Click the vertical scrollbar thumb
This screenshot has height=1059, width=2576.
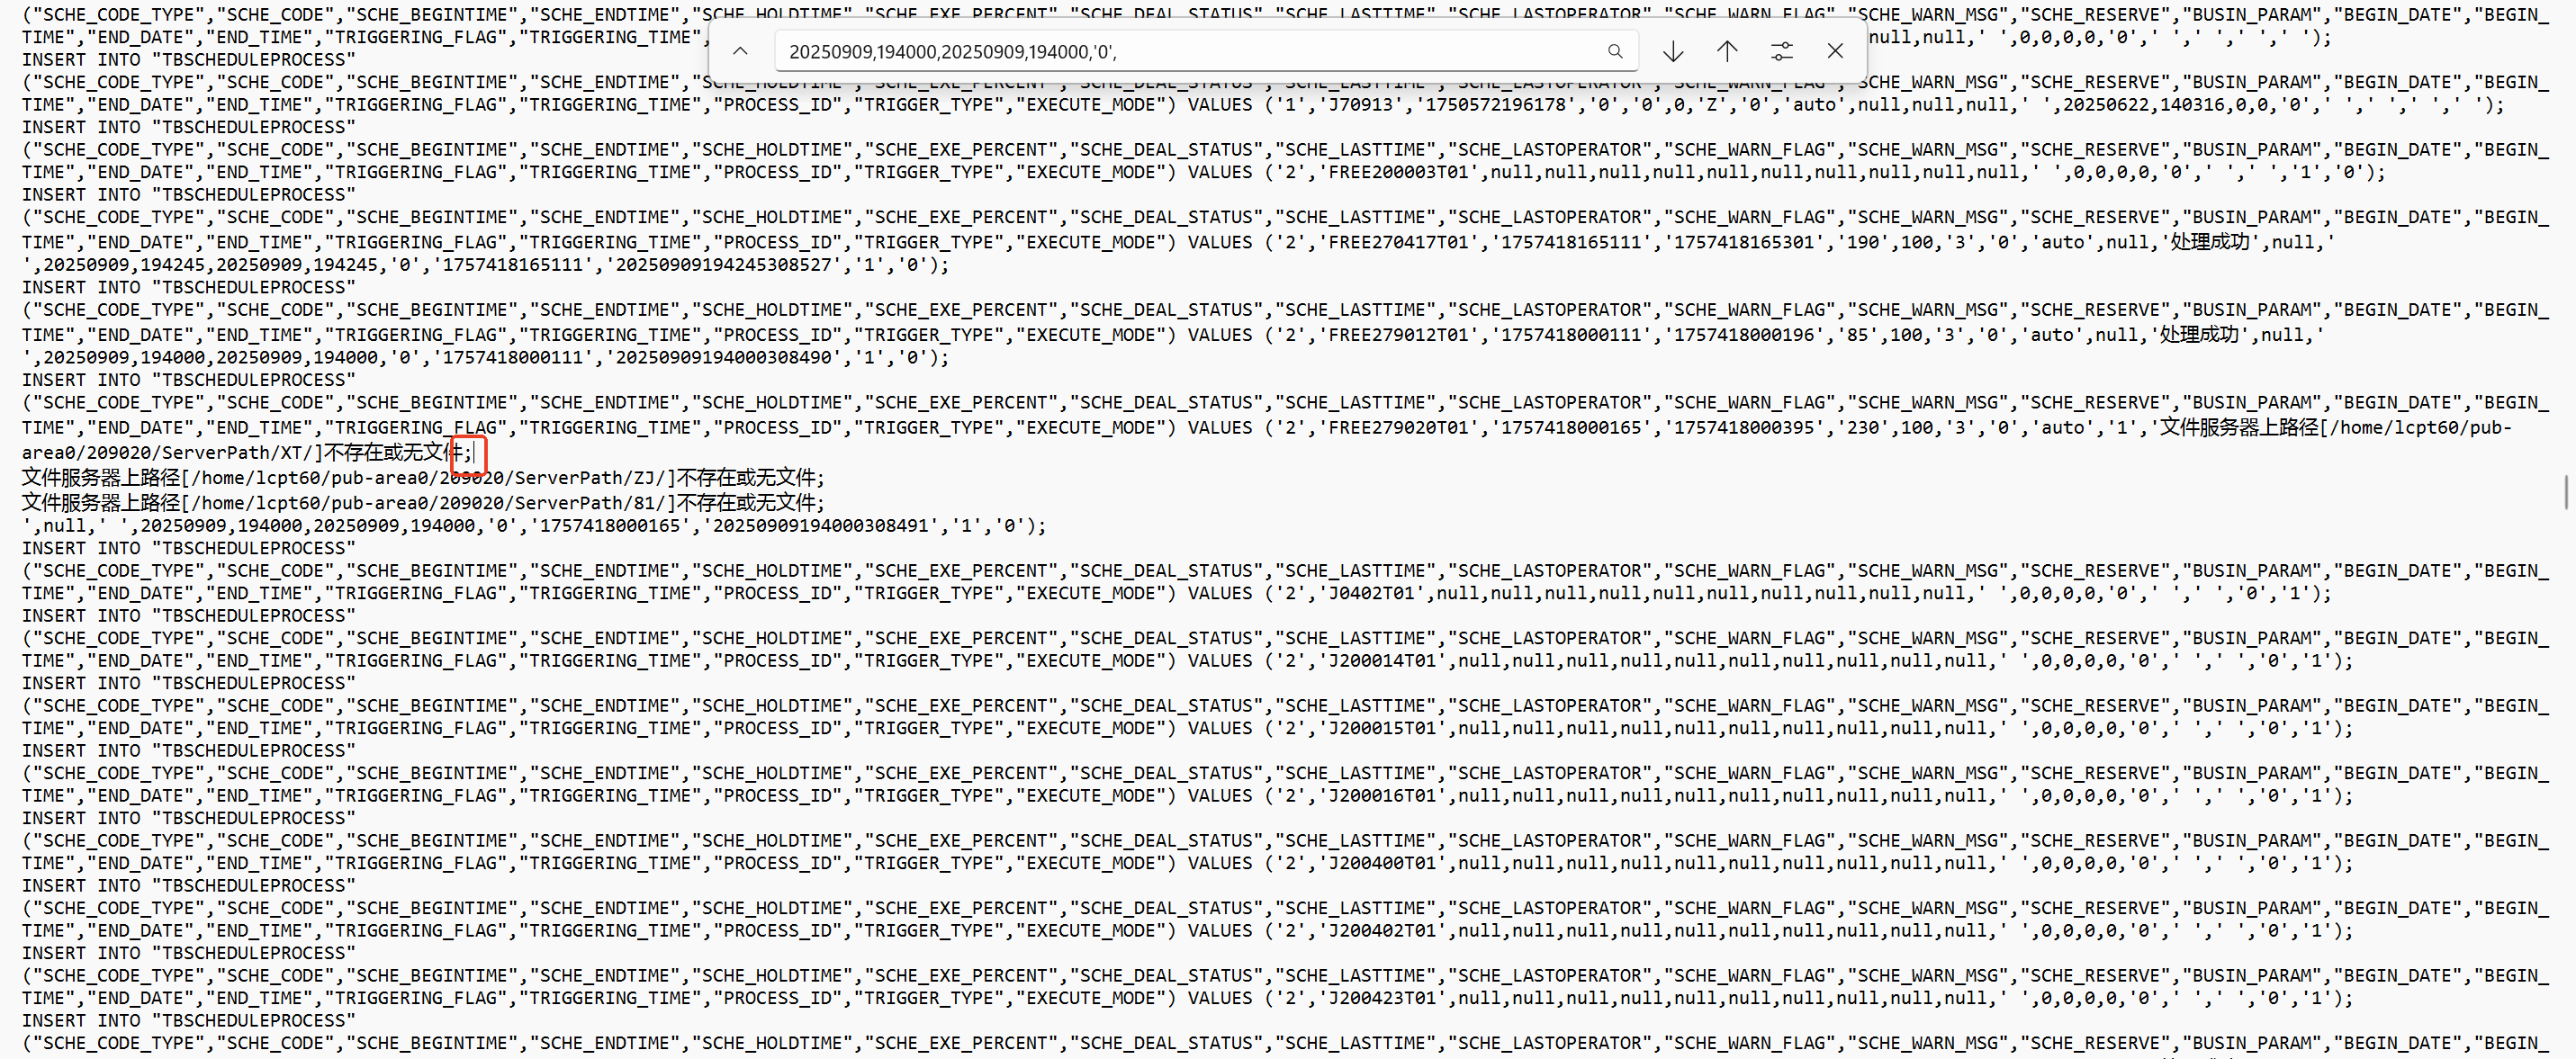point(2566,492)
